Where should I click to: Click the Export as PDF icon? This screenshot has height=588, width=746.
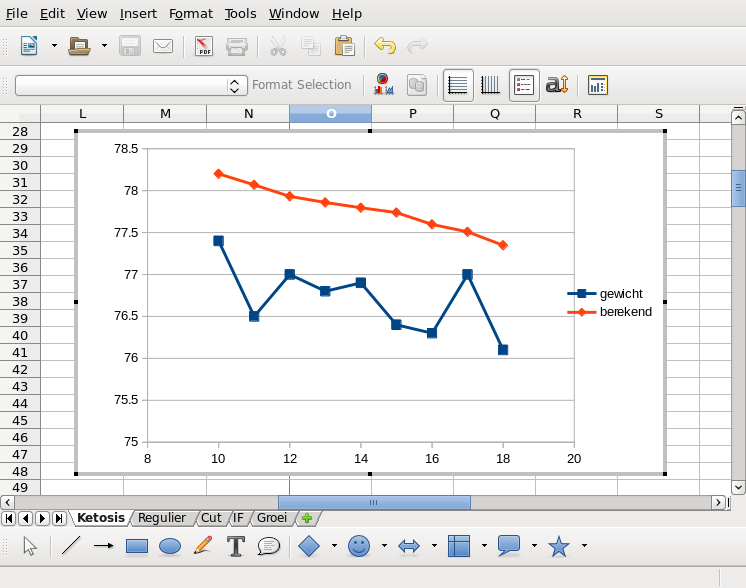click(x=204, y=46)
